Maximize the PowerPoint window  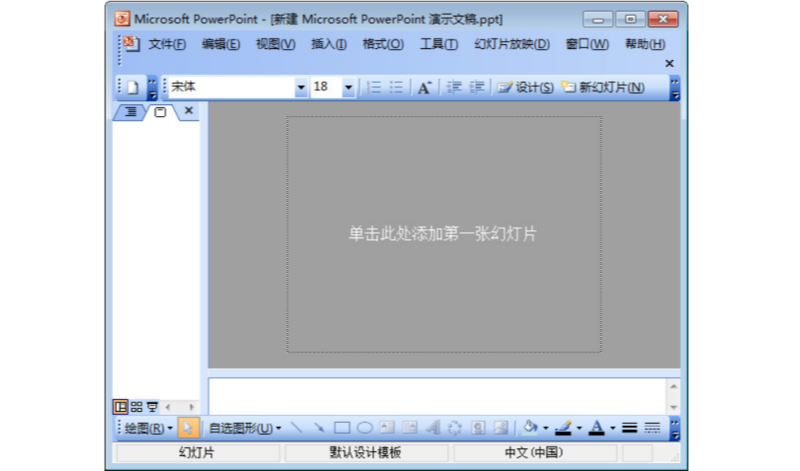coord(630,19)
